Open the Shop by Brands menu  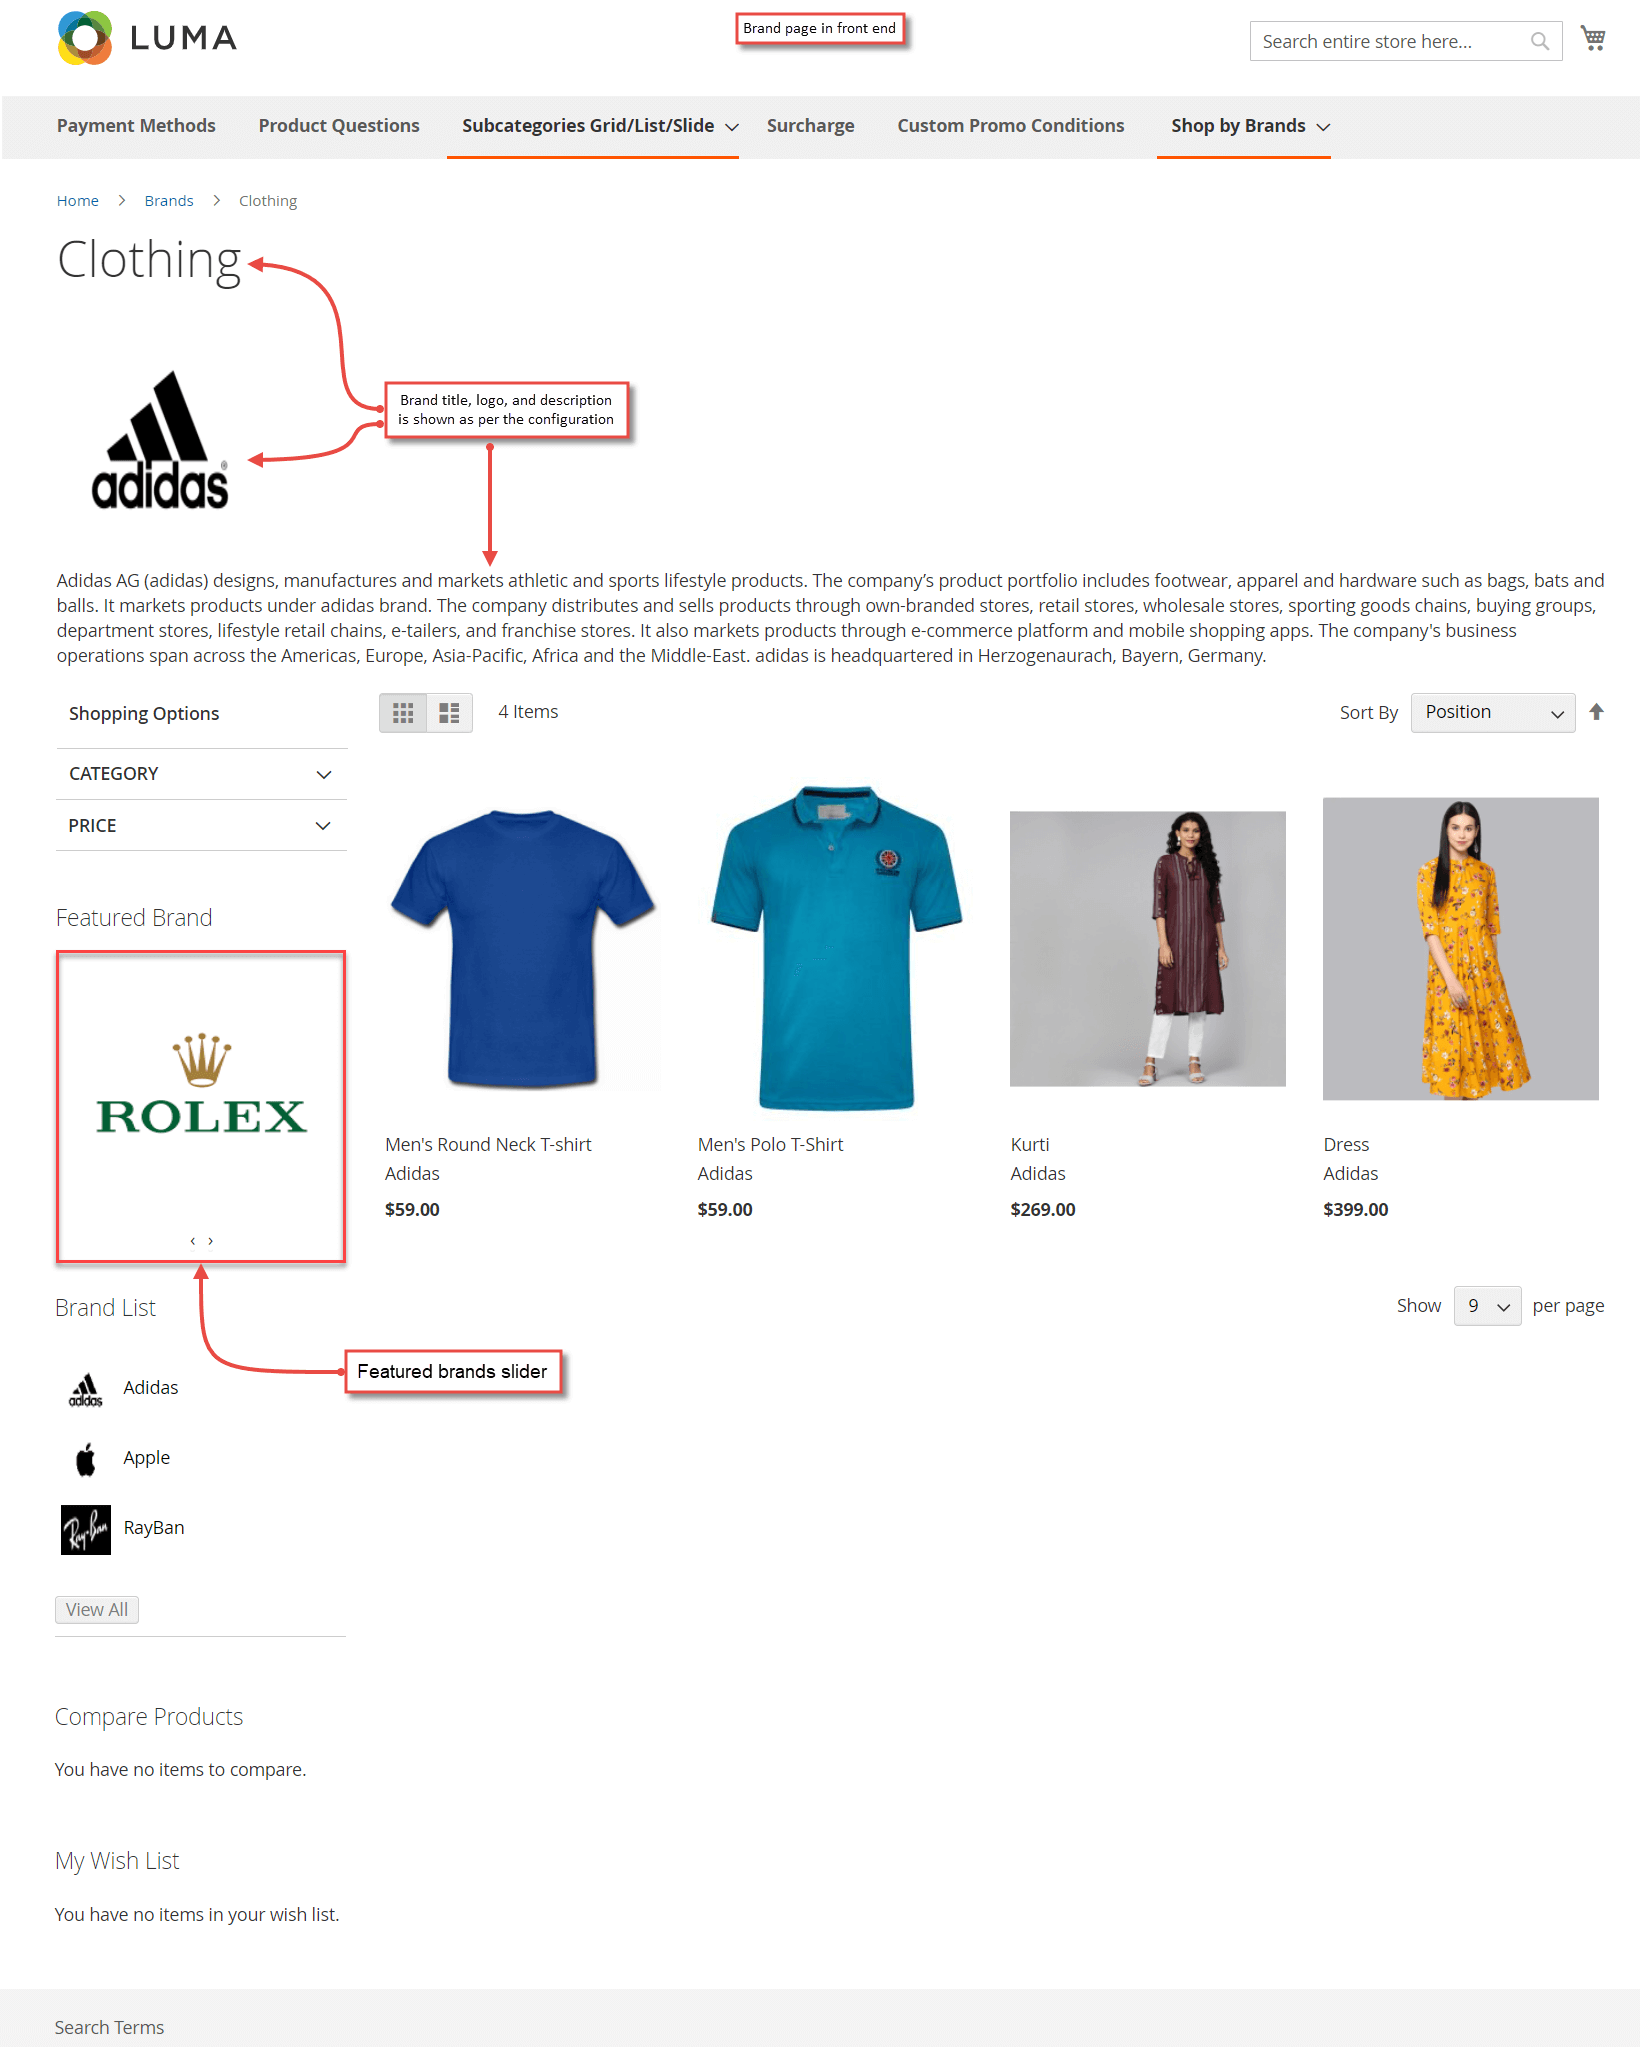pyautogui.click(x=1250, y=126)
